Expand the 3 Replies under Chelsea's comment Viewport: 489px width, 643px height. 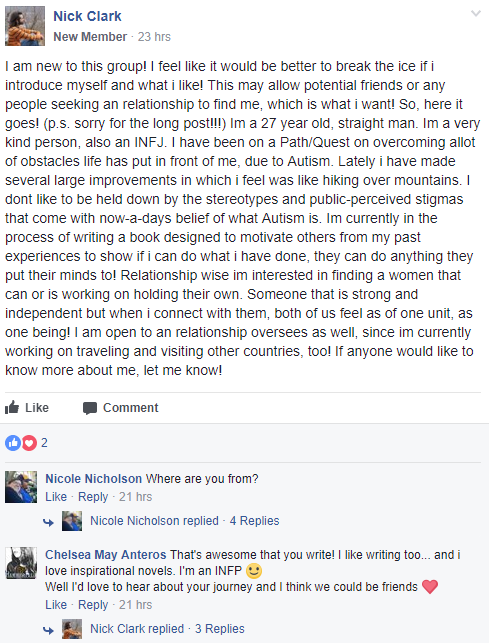(219, 629)
